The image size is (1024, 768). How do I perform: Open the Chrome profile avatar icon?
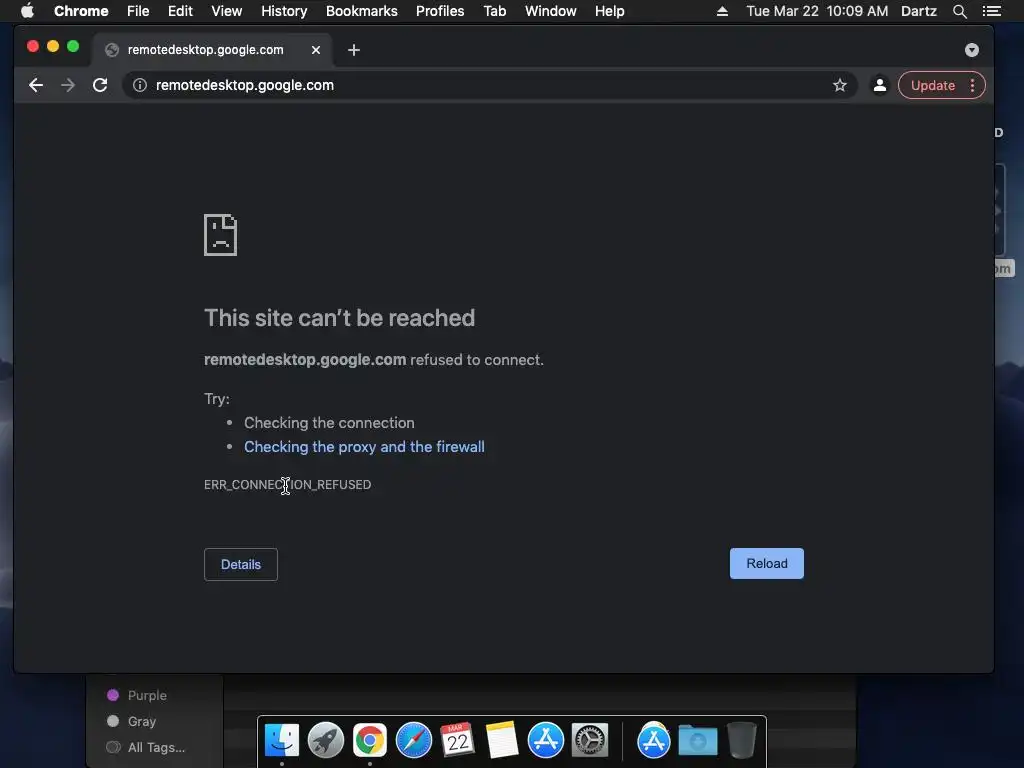coord(880,85)
